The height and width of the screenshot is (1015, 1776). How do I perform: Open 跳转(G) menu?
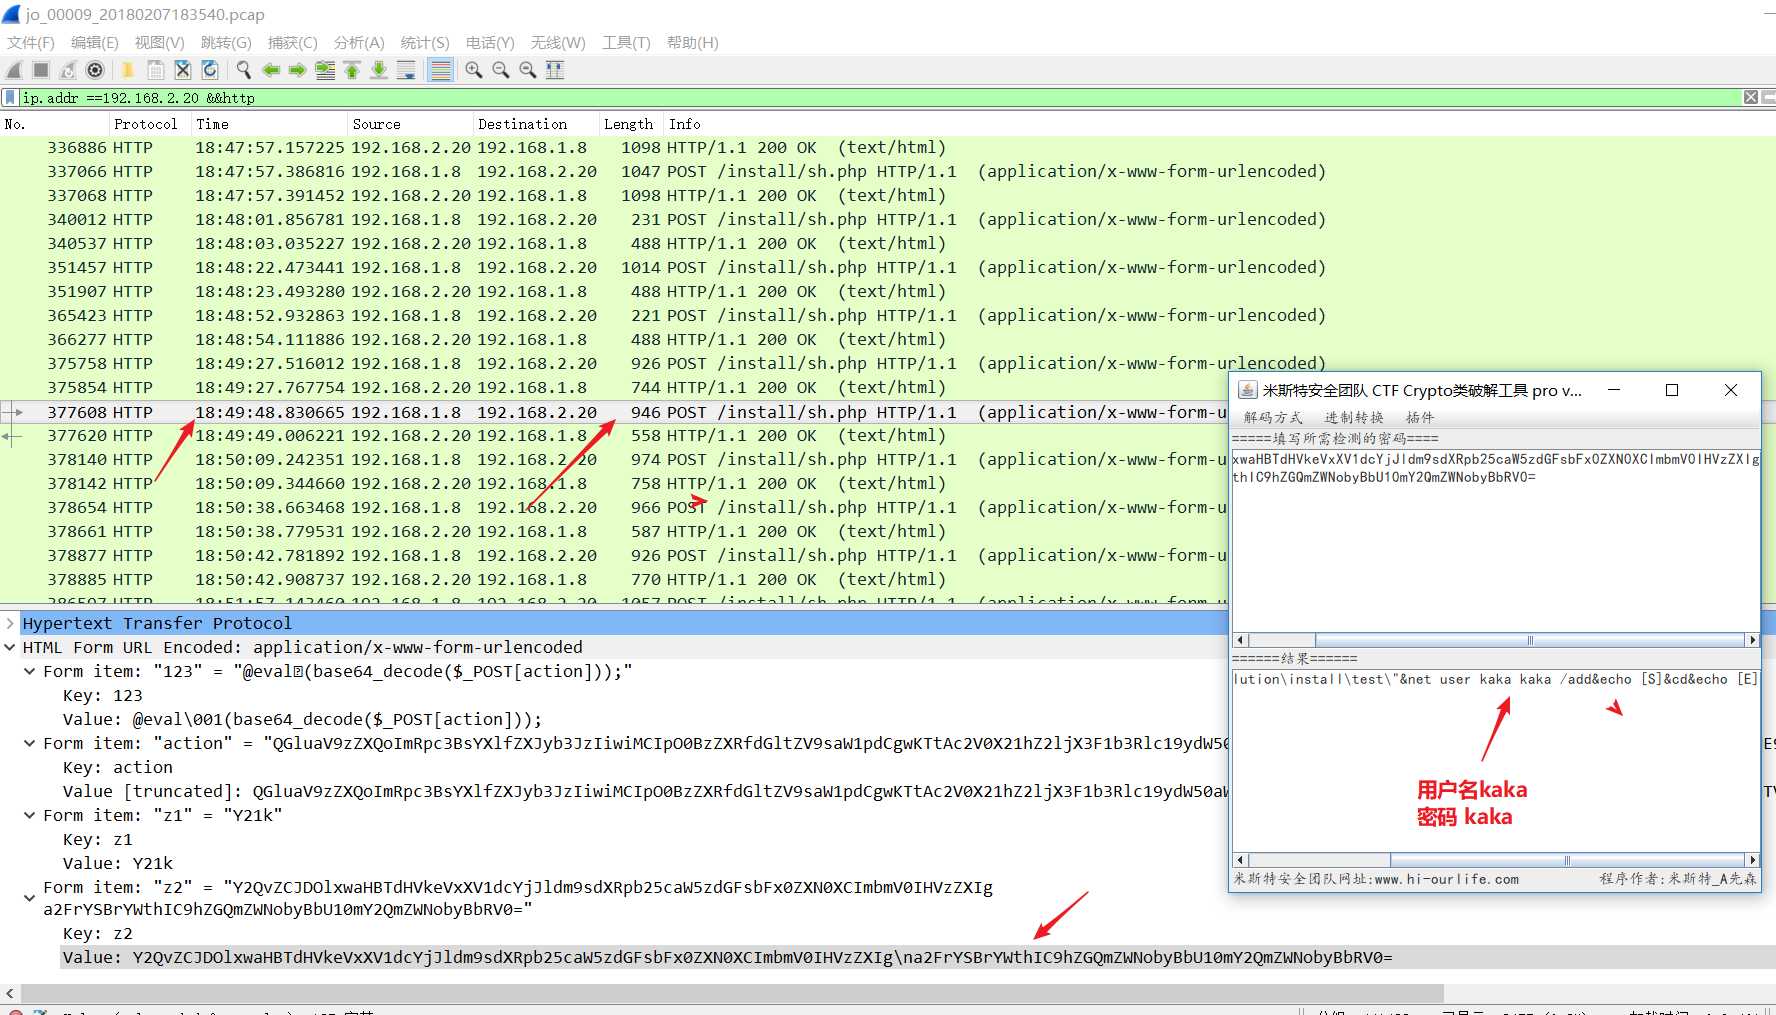point(226,43)
